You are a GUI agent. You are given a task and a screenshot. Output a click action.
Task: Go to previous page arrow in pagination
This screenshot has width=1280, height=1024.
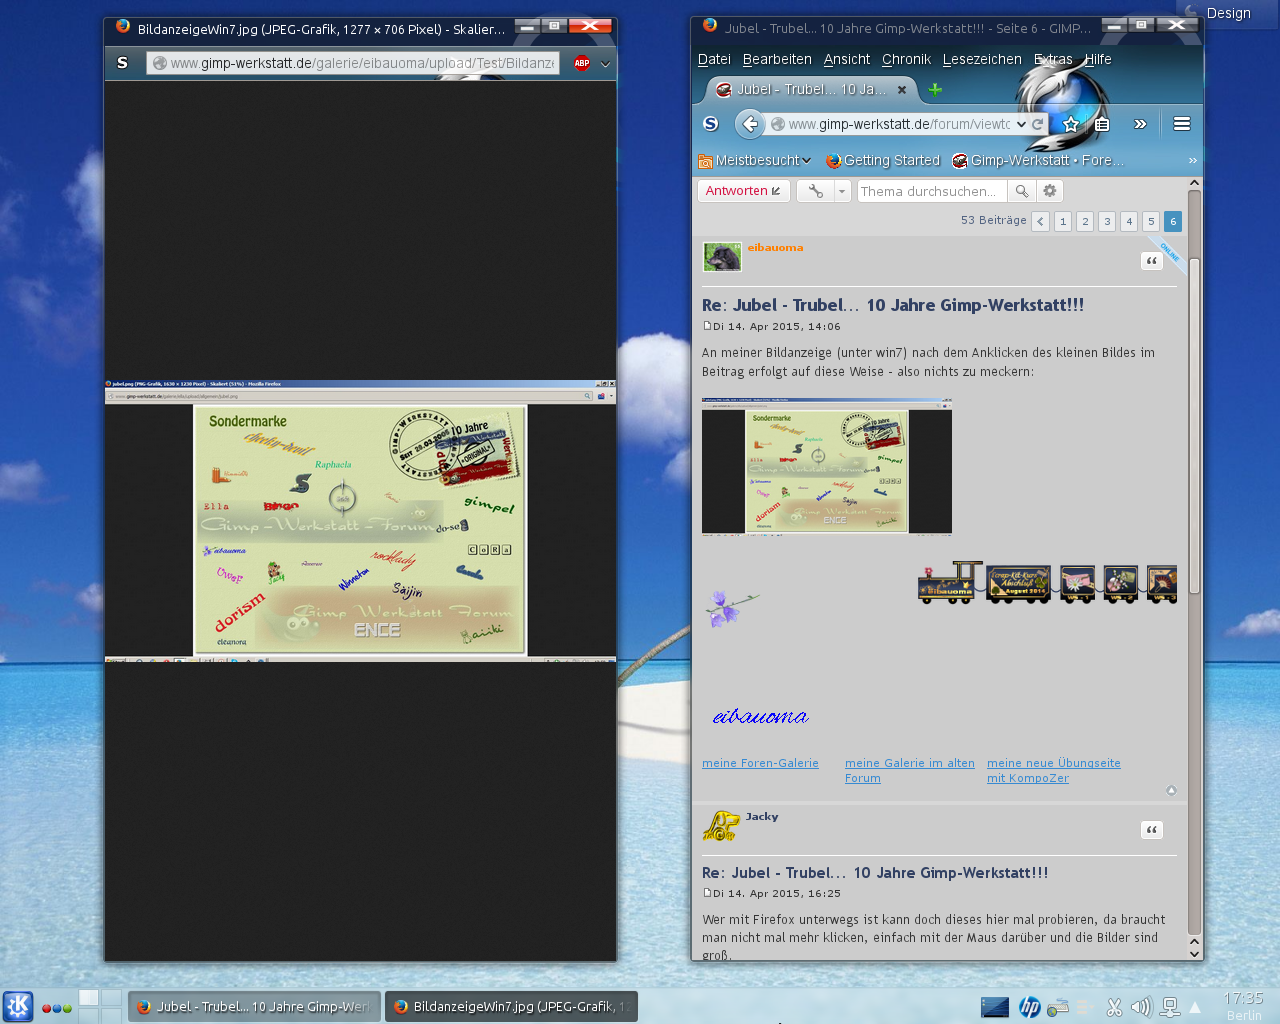point(1041,221)
